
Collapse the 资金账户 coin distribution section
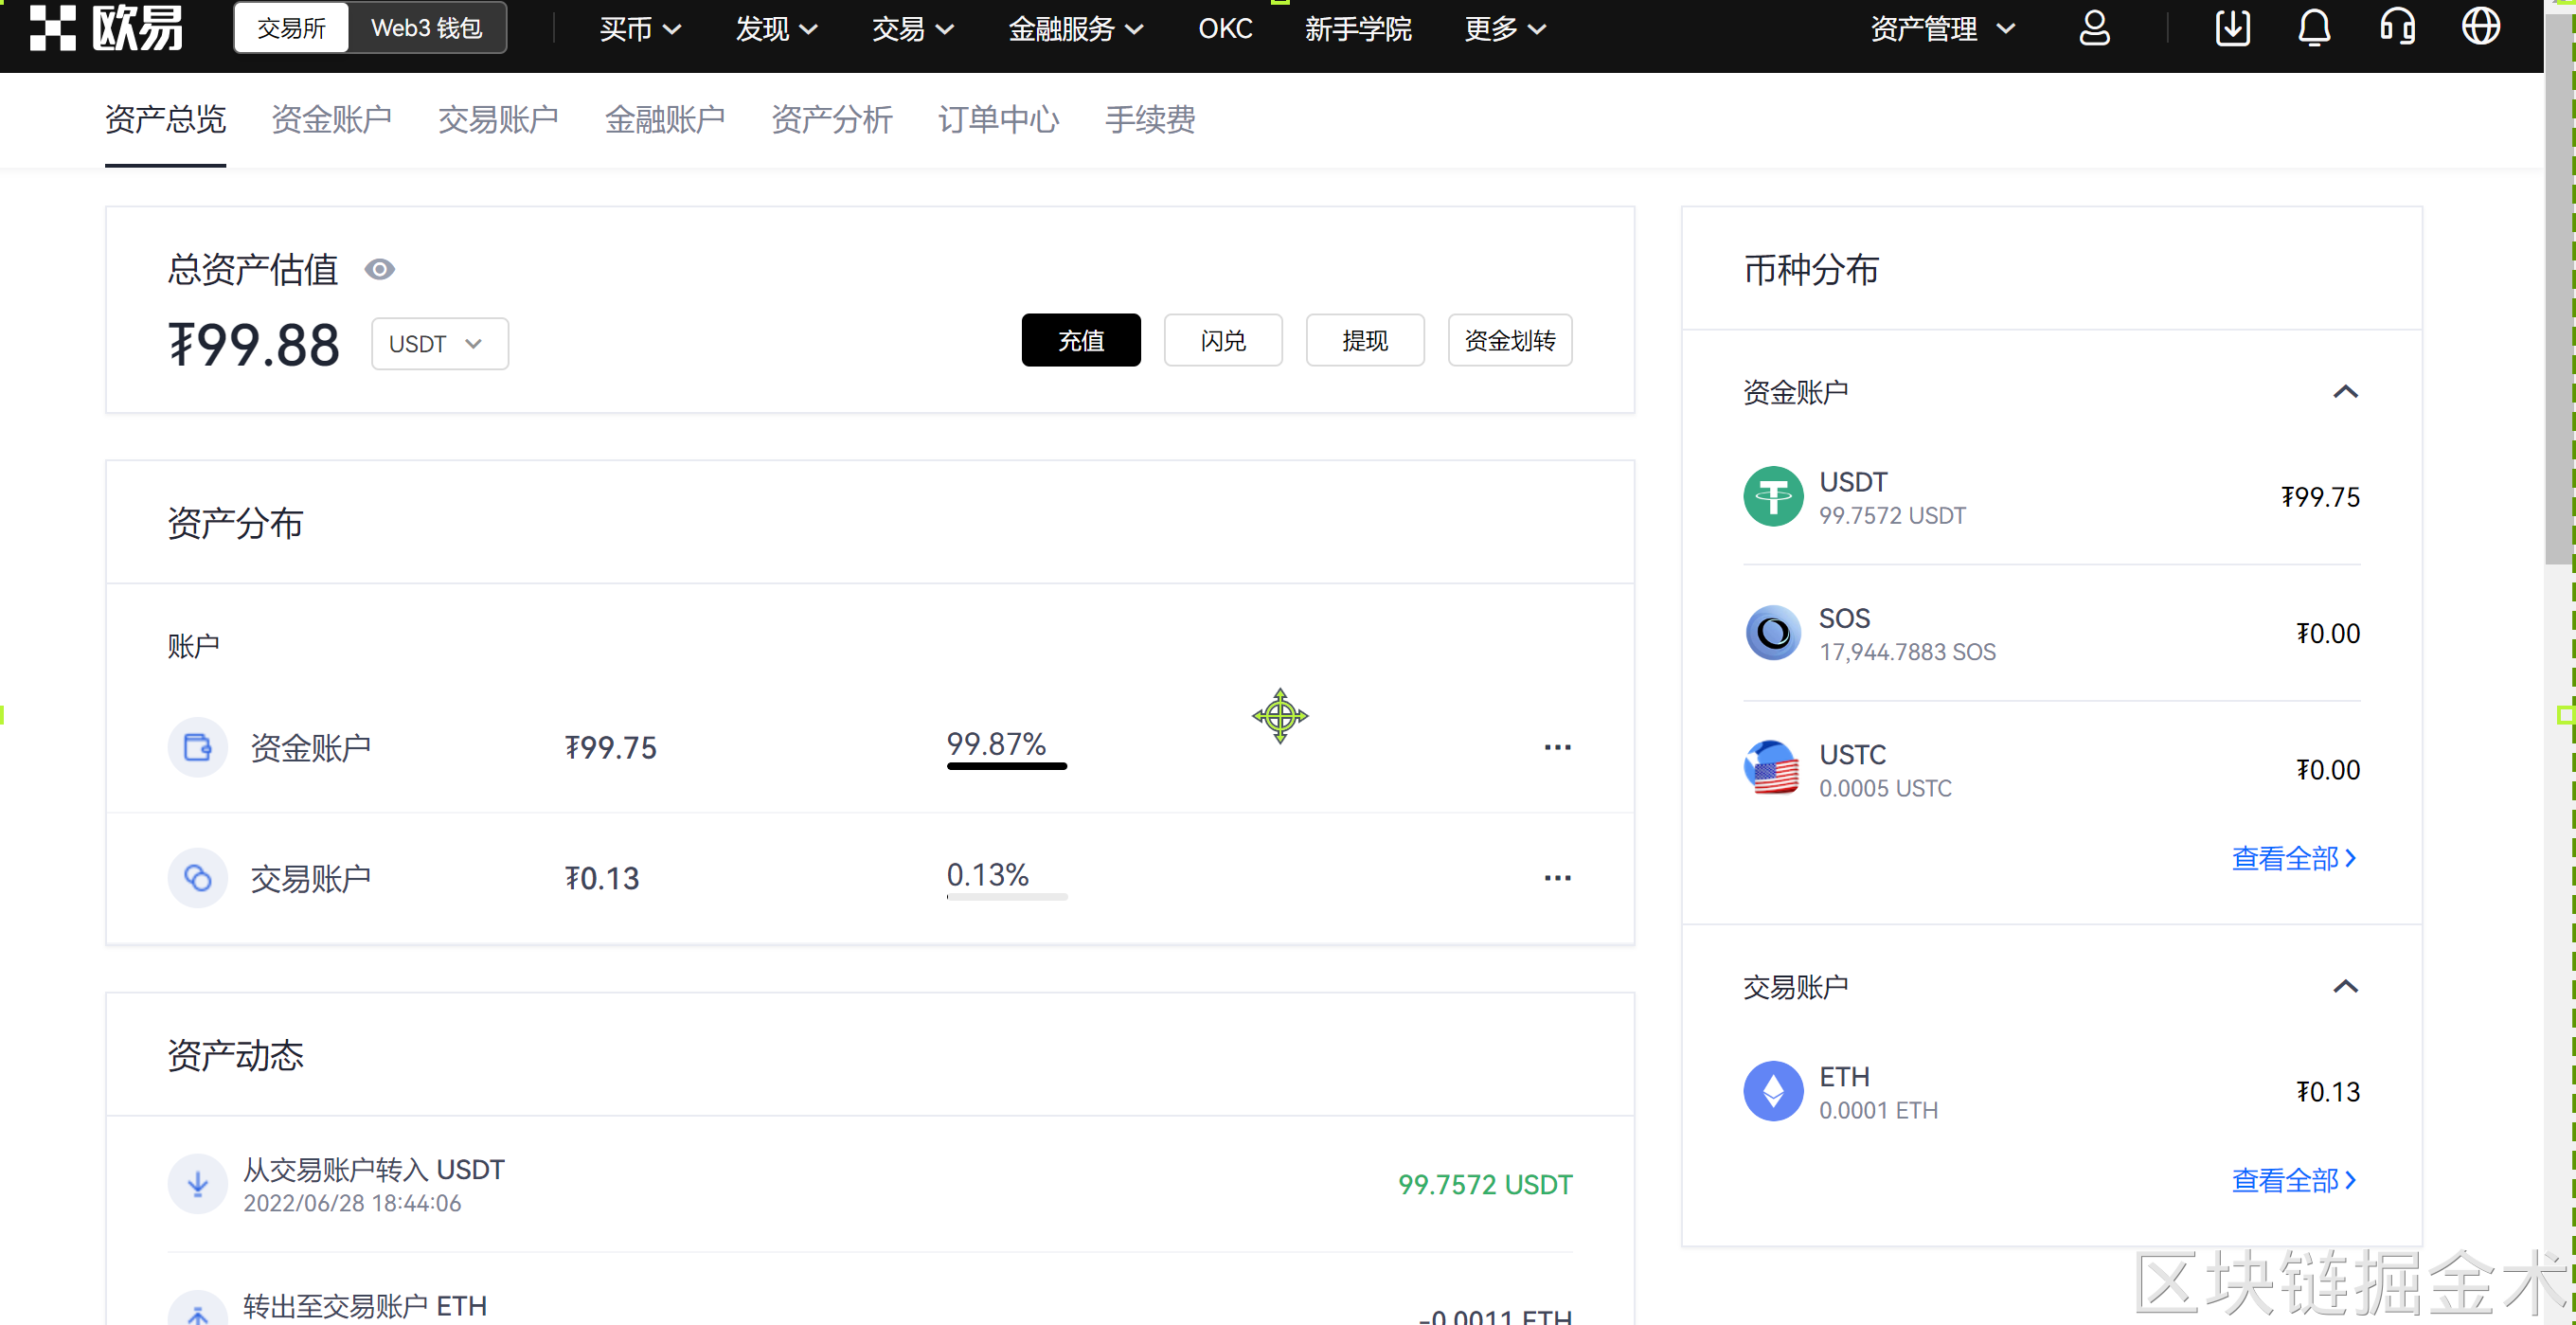pyautogui.click(x=2345, y=392)
